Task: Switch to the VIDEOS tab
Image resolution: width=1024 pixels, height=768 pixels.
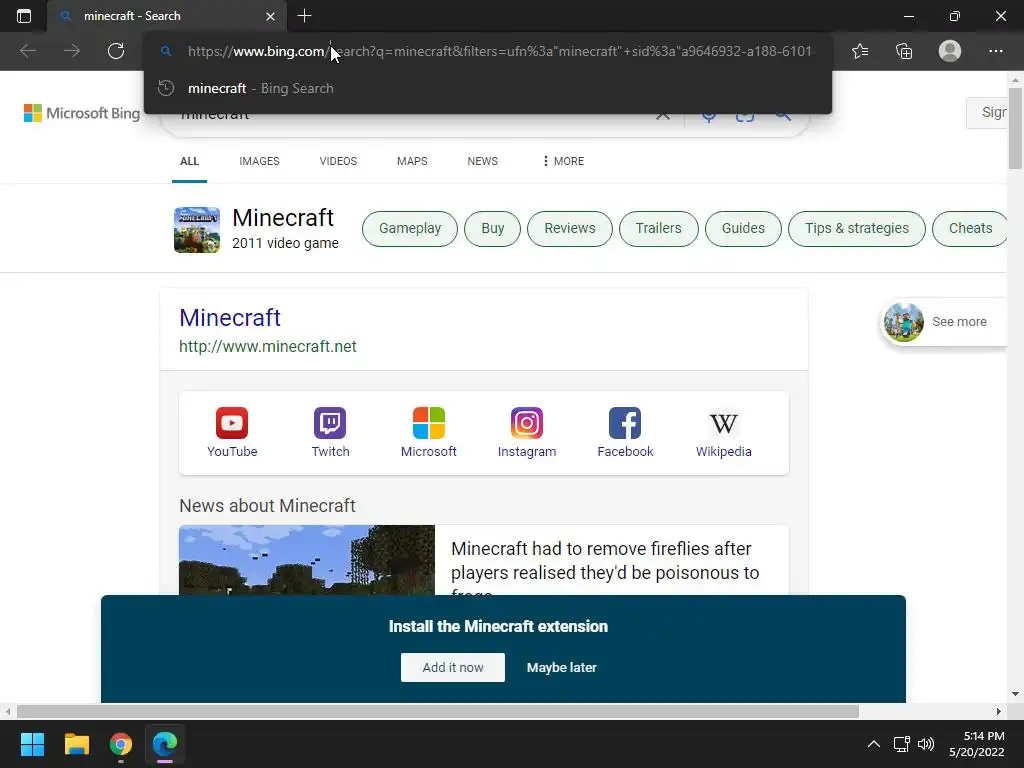Action: point(338,161)
